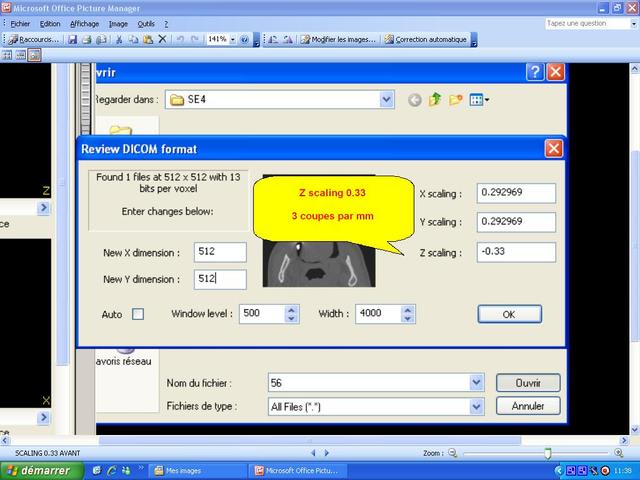Click the Back arrow in Ouvrir dialog
640x480 pixels.
click(x=415, y=100)
